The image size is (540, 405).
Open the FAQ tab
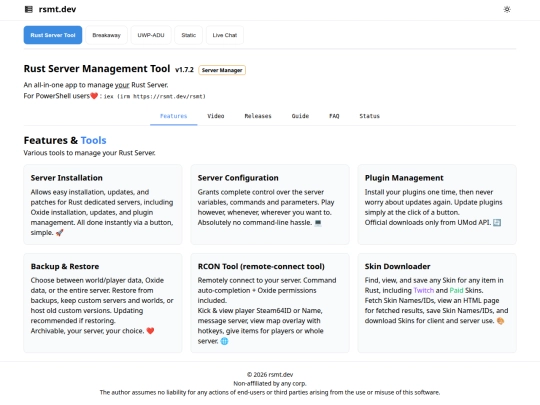click(x=334, y=116)
